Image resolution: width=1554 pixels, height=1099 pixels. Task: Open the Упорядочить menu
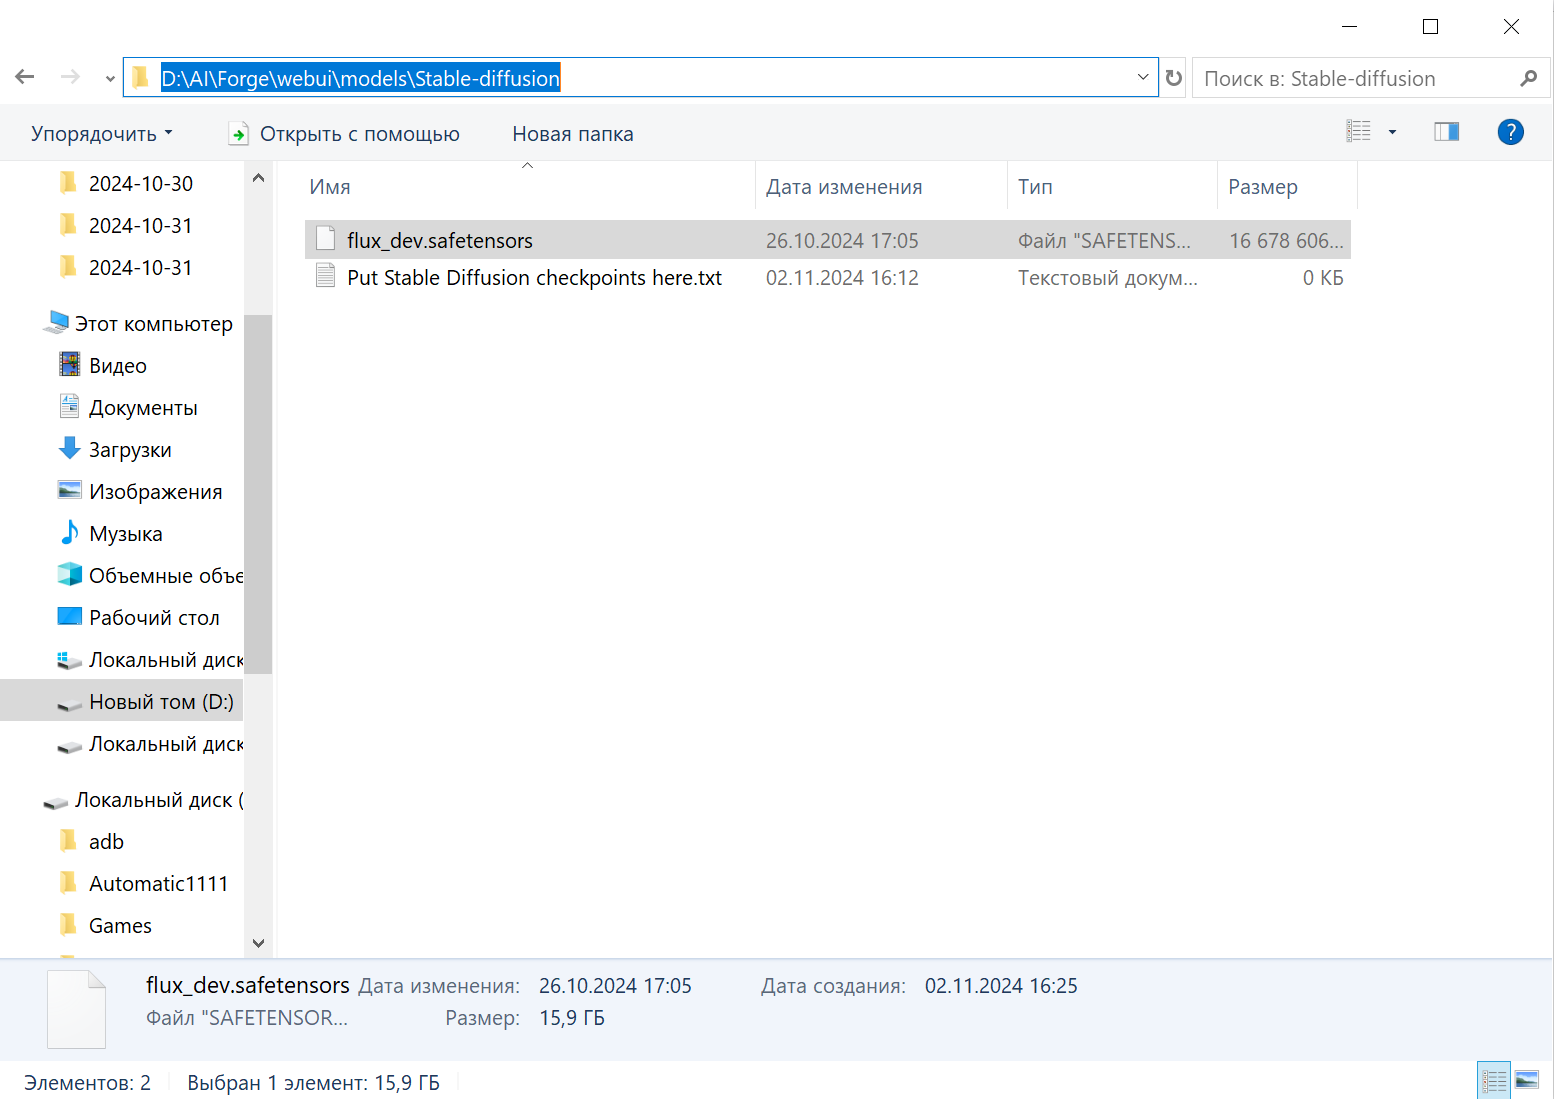pyautogui.click(x=101, y=133)
